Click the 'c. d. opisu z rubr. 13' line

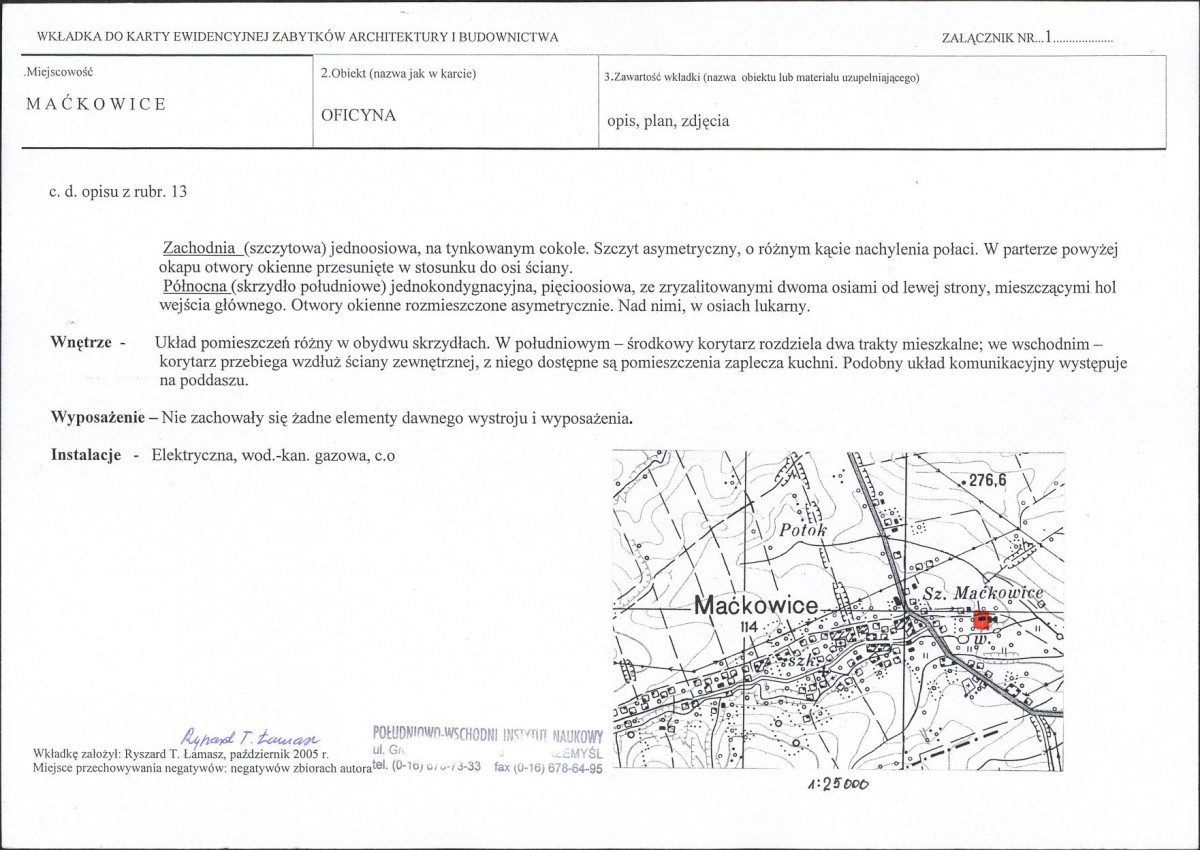coord(118,190)
